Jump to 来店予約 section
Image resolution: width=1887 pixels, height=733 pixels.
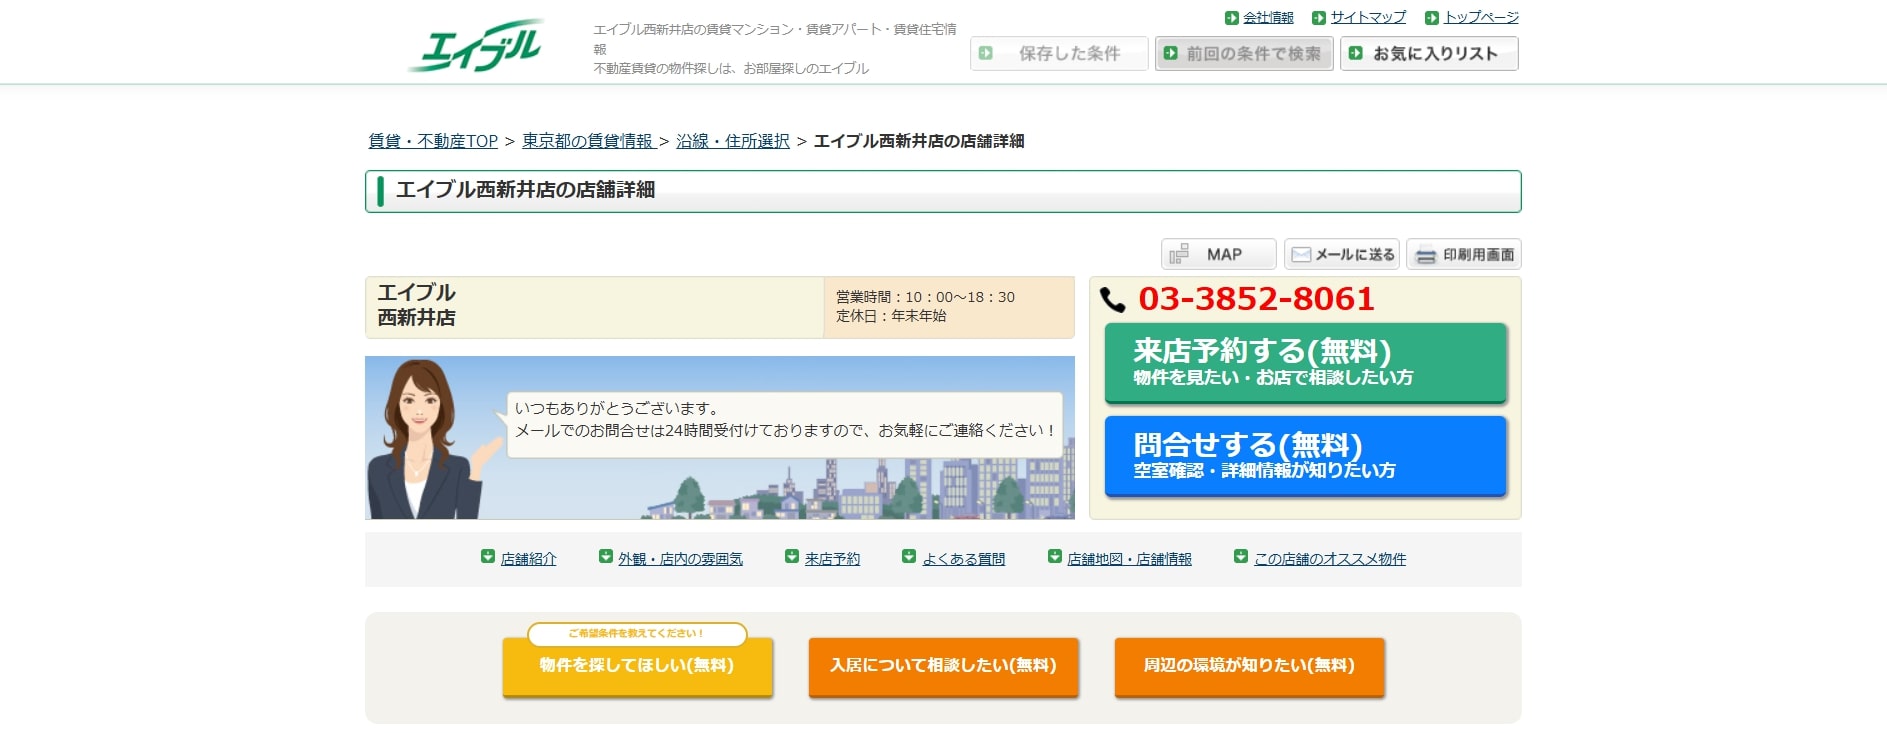click(832, 559)
